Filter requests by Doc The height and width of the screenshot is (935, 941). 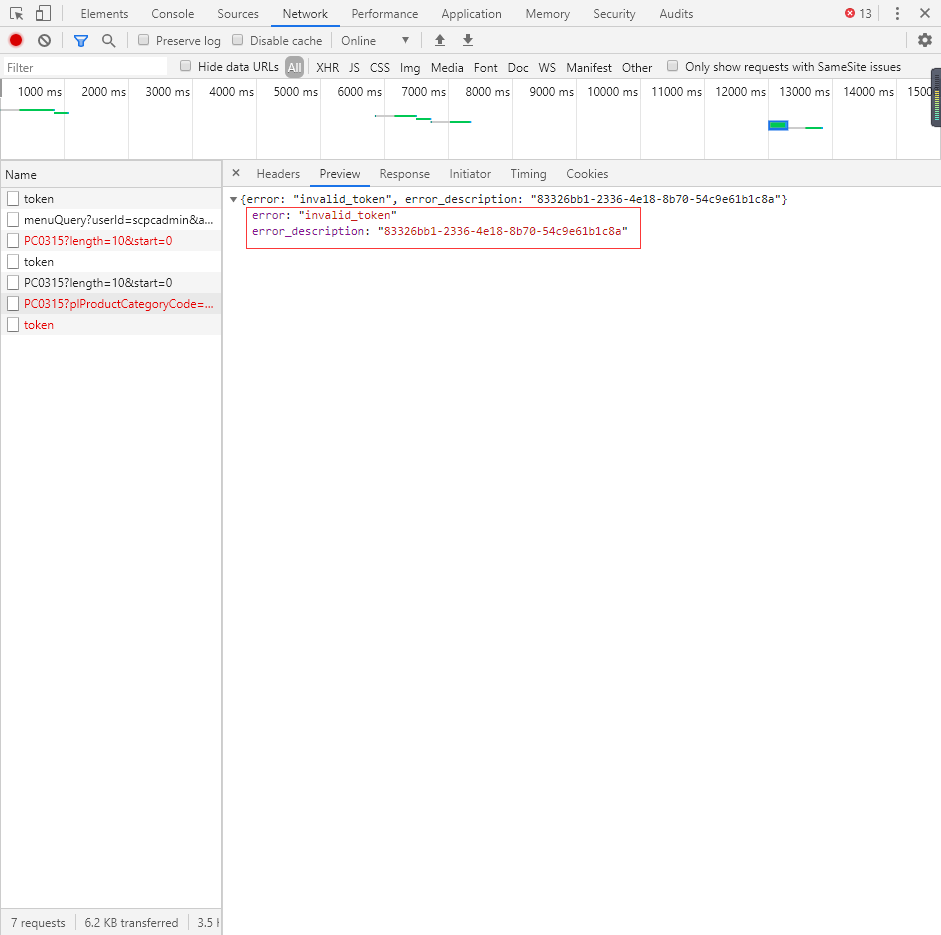coord(518,67)
